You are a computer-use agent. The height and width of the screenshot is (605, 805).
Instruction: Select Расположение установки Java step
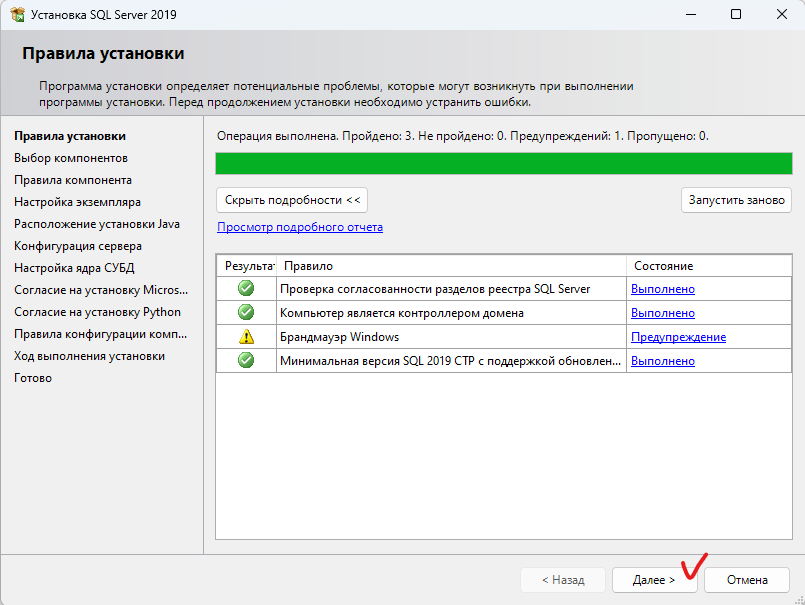click(97, 224)
